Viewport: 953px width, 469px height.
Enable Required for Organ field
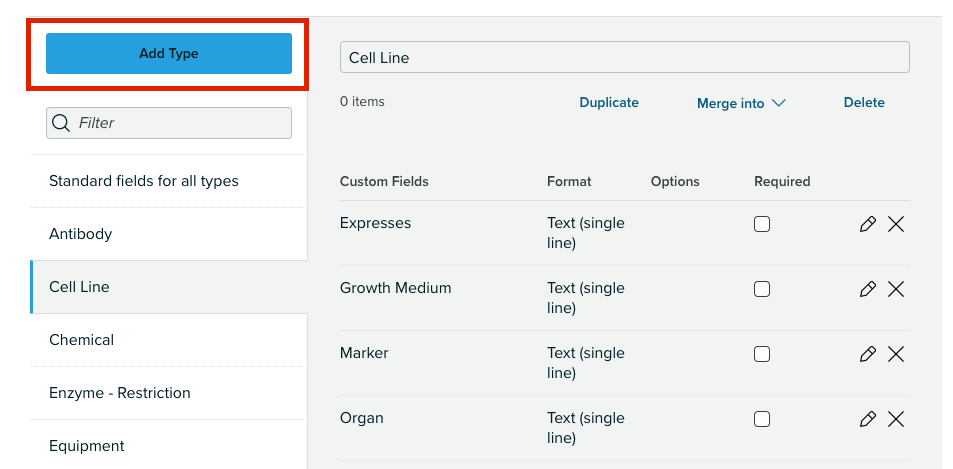click(762, 419)
